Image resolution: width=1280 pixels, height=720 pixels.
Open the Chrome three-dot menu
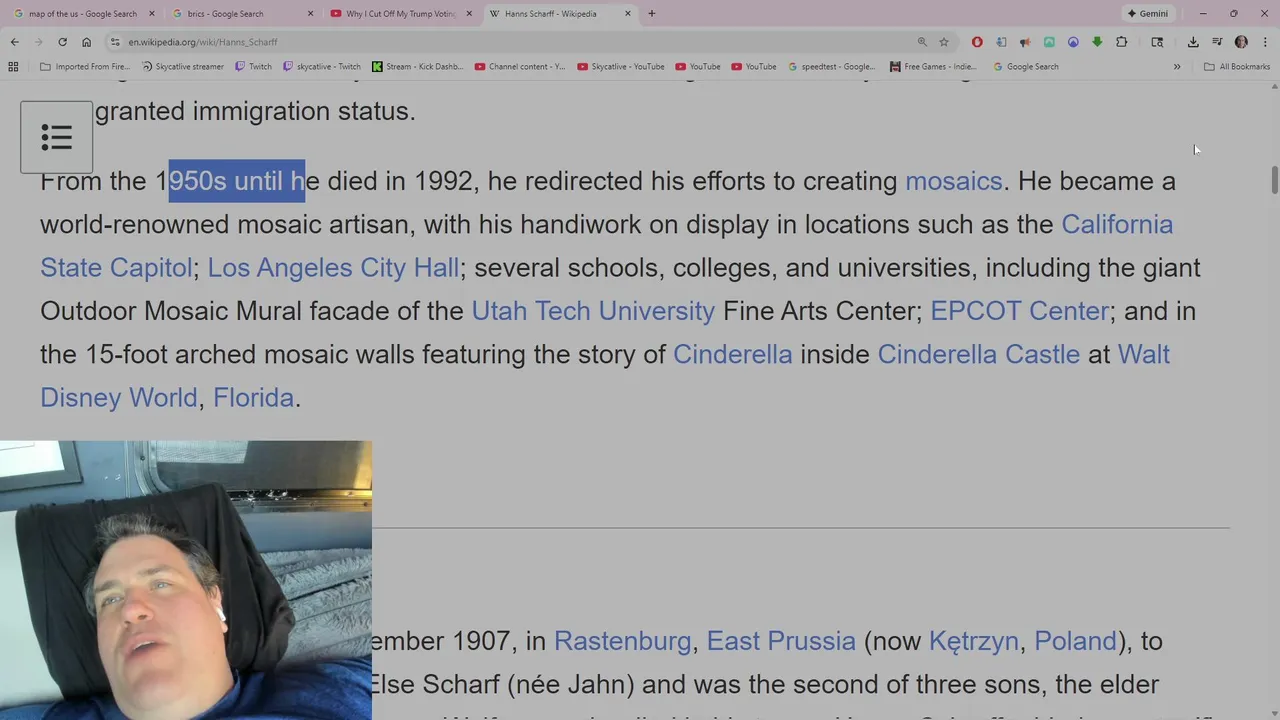[1265, 42]
